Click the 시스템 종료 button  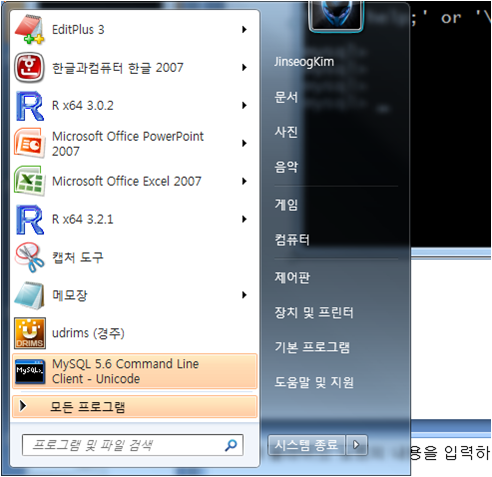click(x=306, y=445)
